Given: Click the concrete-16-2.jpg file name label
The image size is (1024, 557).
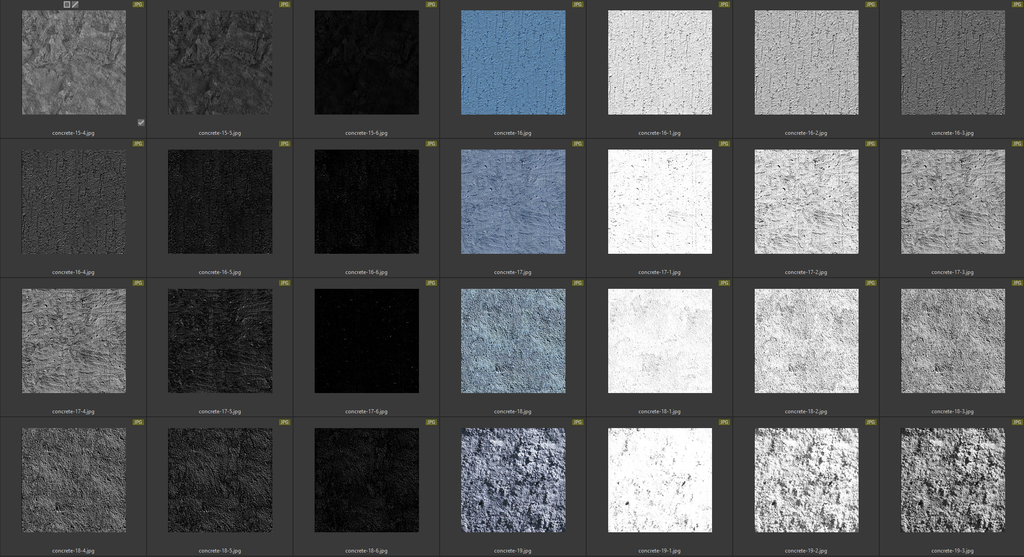Looking at the screenshot, I should 806,132.
